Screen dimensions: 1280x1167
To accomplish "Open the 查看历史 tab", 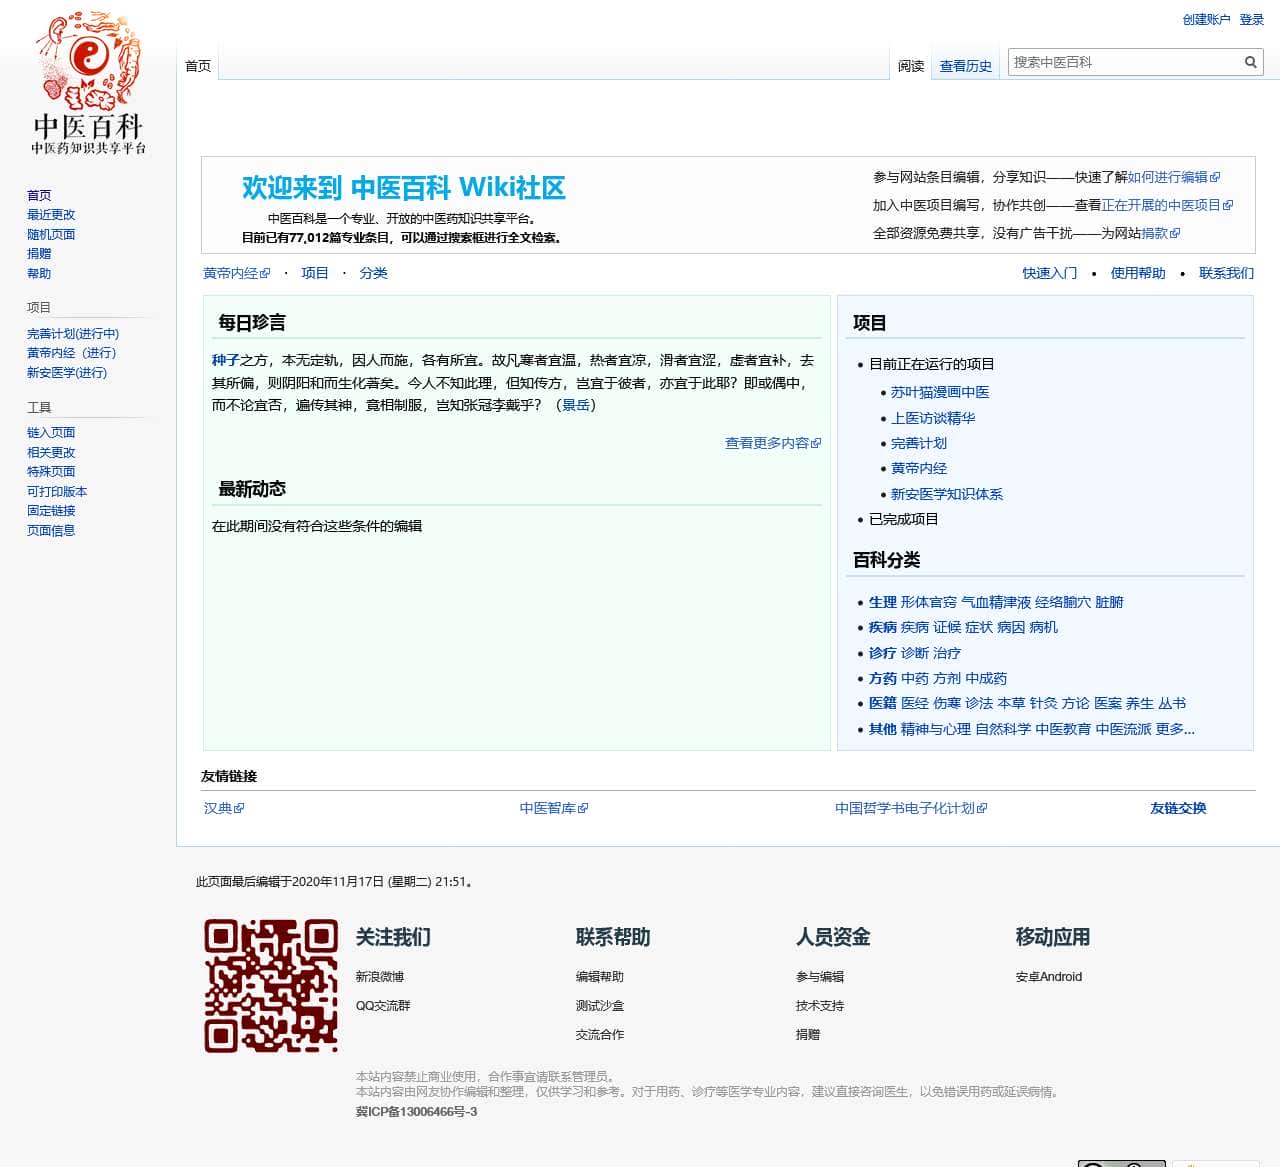I will pos(966,66).
